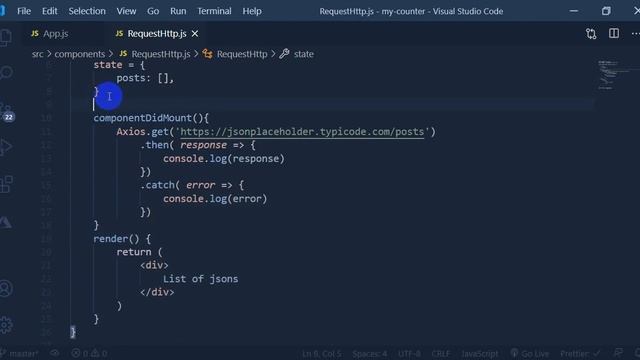Open the Search view in activity bar

[6, 73]
